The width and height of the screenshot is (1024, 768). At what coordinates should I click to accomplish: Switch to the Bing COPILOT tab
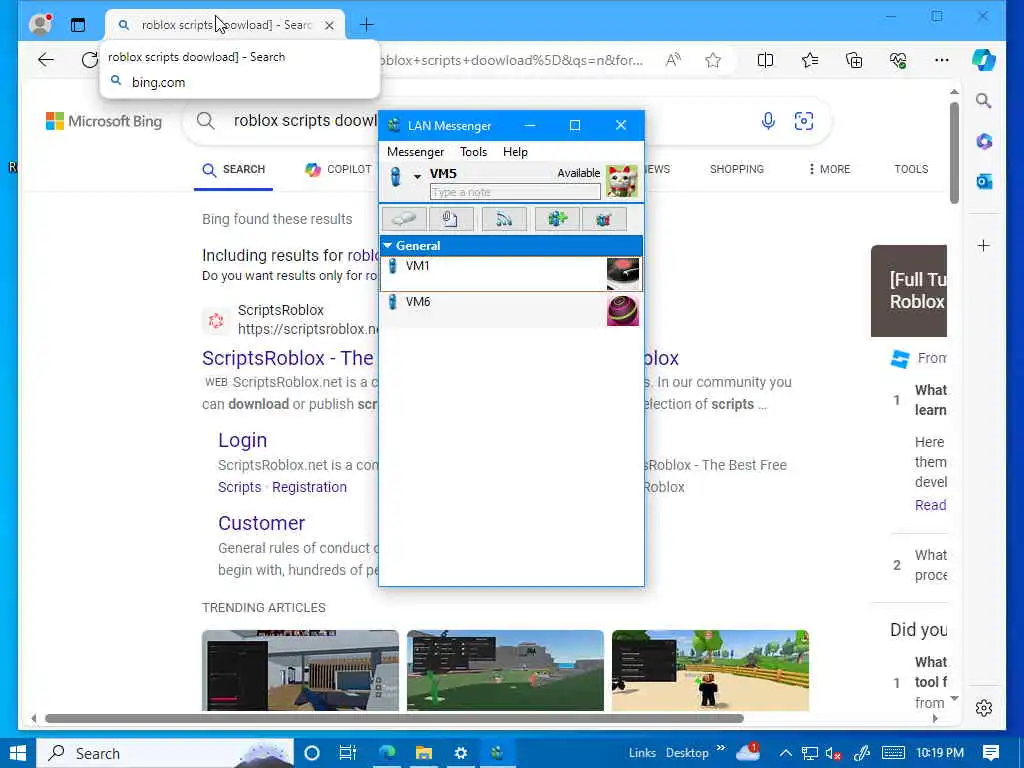(338, 169)
